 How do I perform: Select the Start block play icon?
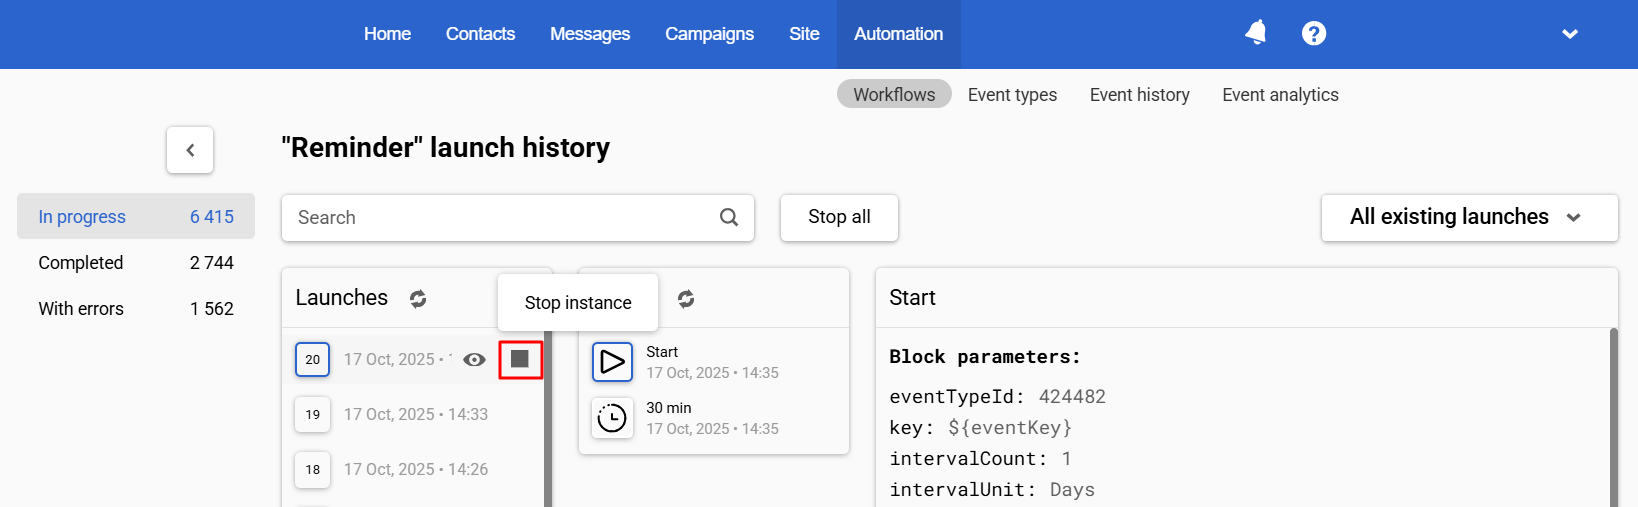(x=612, y=362)
